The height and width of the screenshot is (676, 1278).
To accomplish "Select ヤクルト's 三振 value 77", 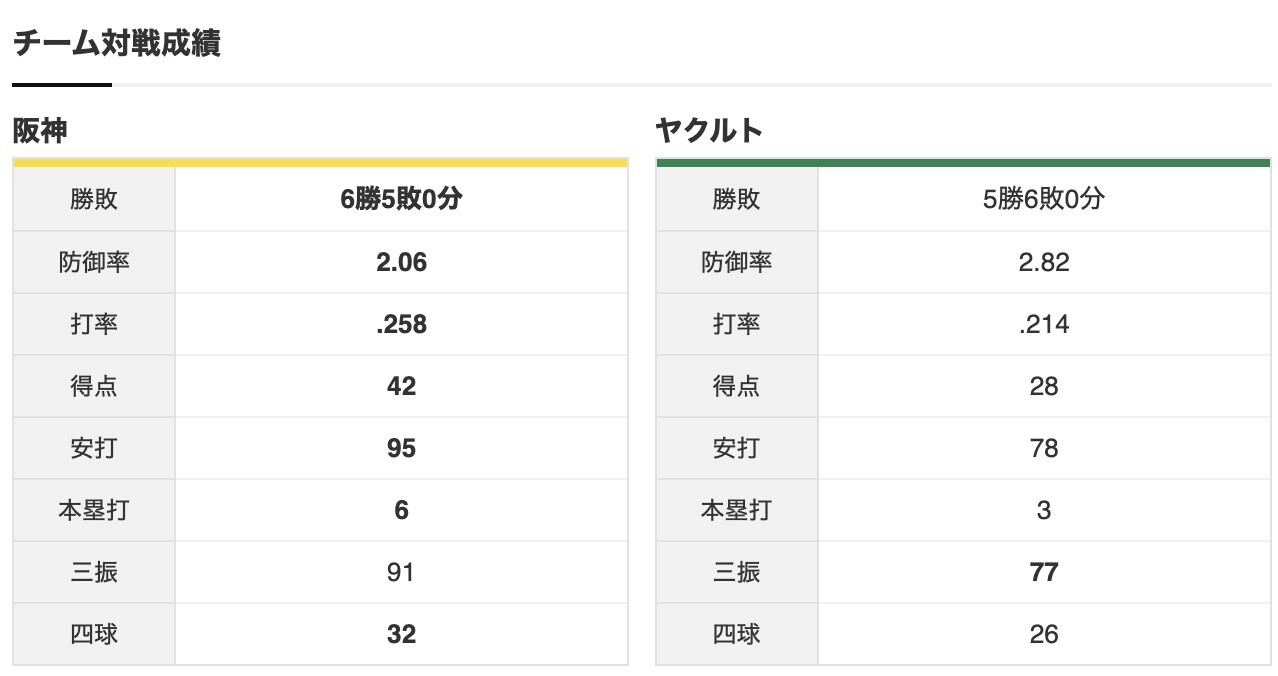I will click(1043, 572).
